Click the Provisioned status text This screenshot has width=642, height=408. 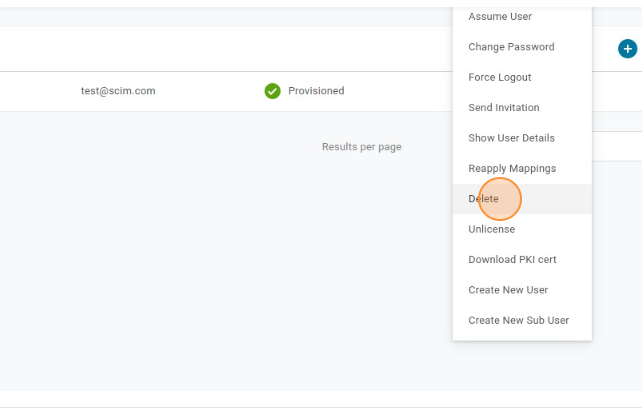316,91
